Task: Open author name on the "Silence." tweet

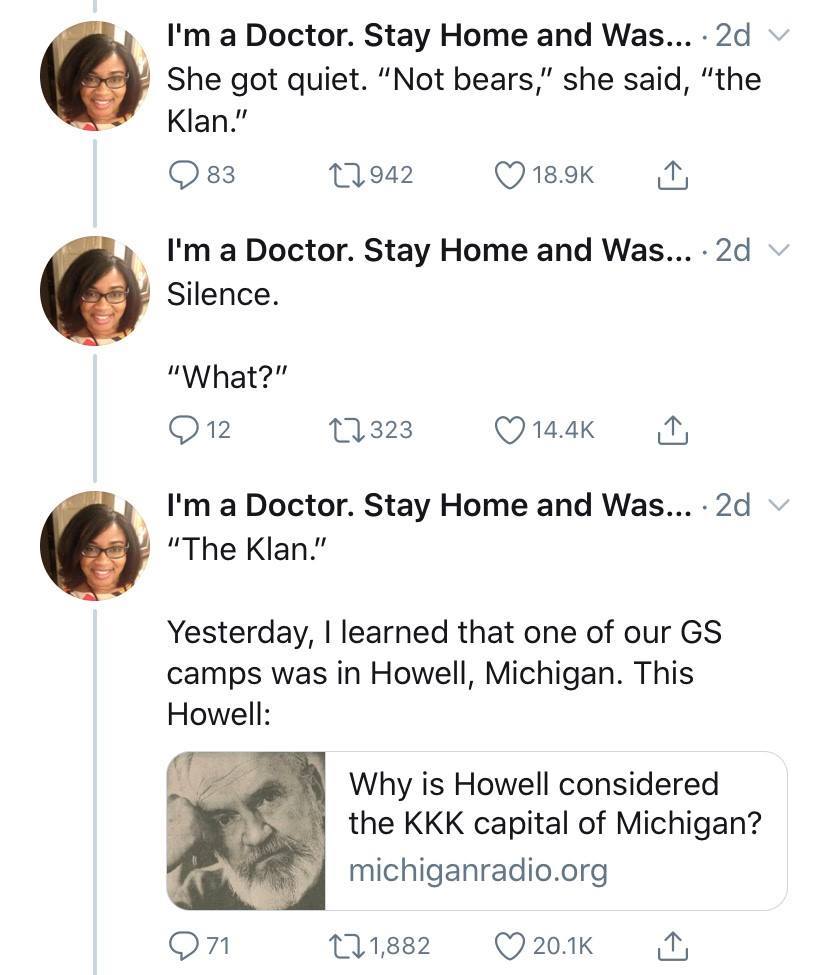Action: 428,250
